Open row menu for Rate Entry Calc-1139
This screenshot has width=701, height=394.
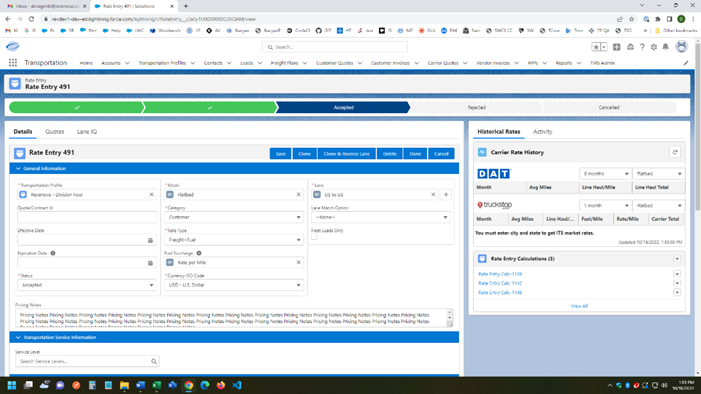(x=677, y=274)
